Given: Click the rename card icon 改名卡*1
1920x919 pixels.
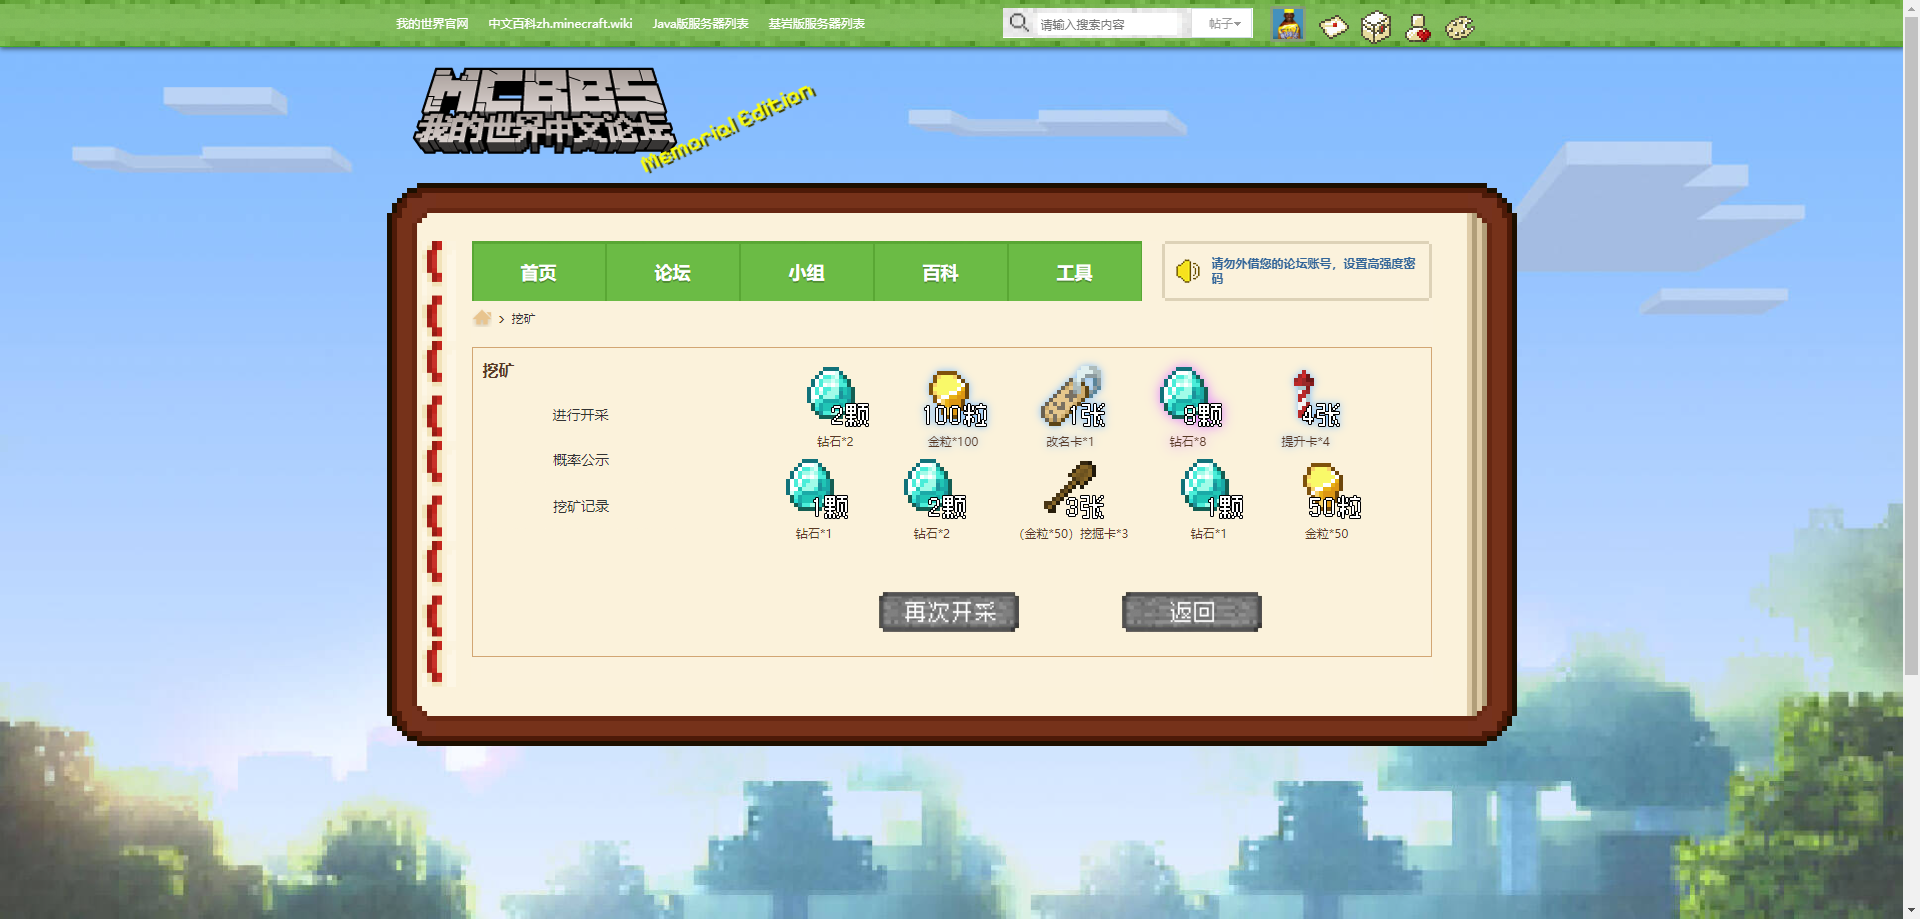Looking at the screenshot, I should (x=1071, y=396).
